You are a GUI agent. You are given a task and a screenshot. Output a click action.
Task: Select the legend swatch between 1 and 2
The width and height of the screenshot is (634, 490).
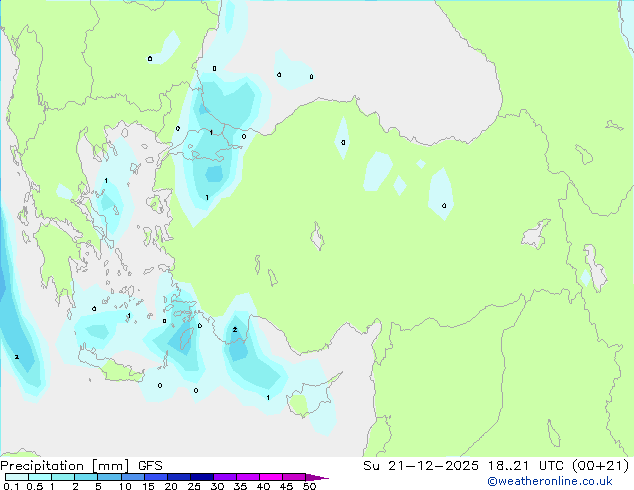click(x=63, y=477)
